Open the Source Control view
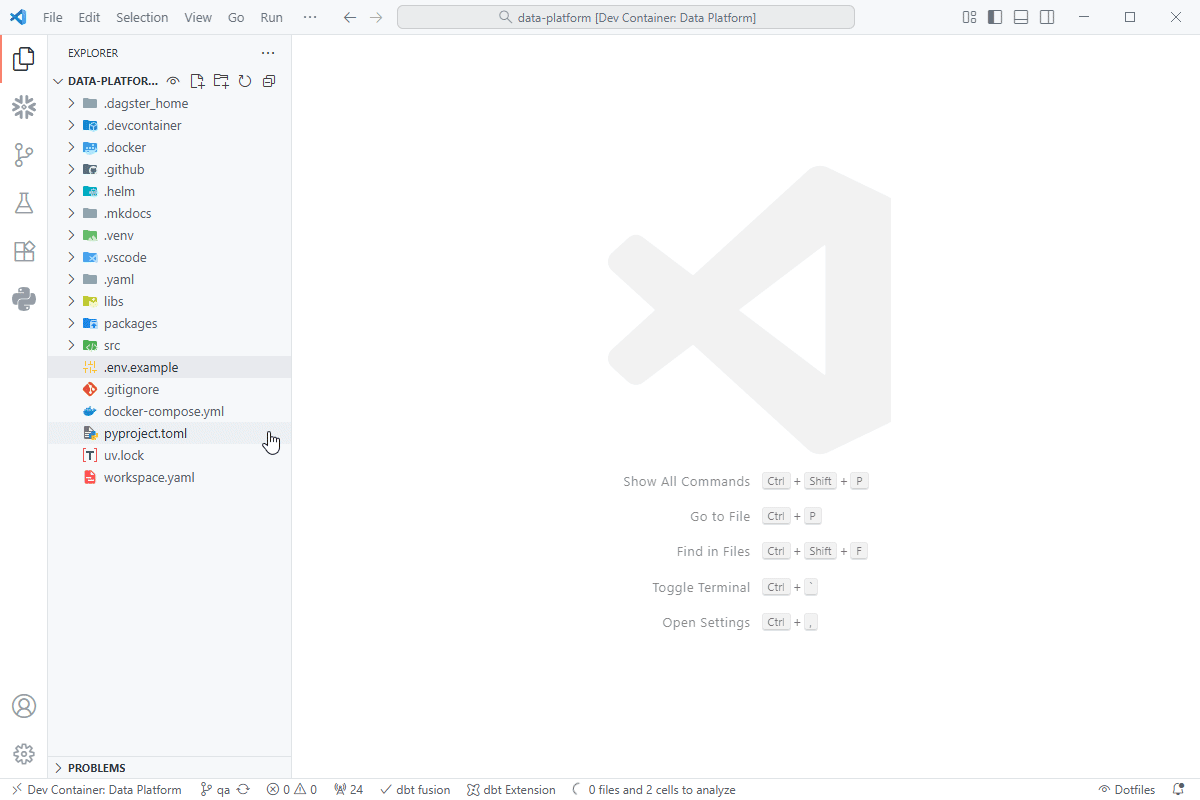Screen dimensions: 1200x800 (24, 155)
